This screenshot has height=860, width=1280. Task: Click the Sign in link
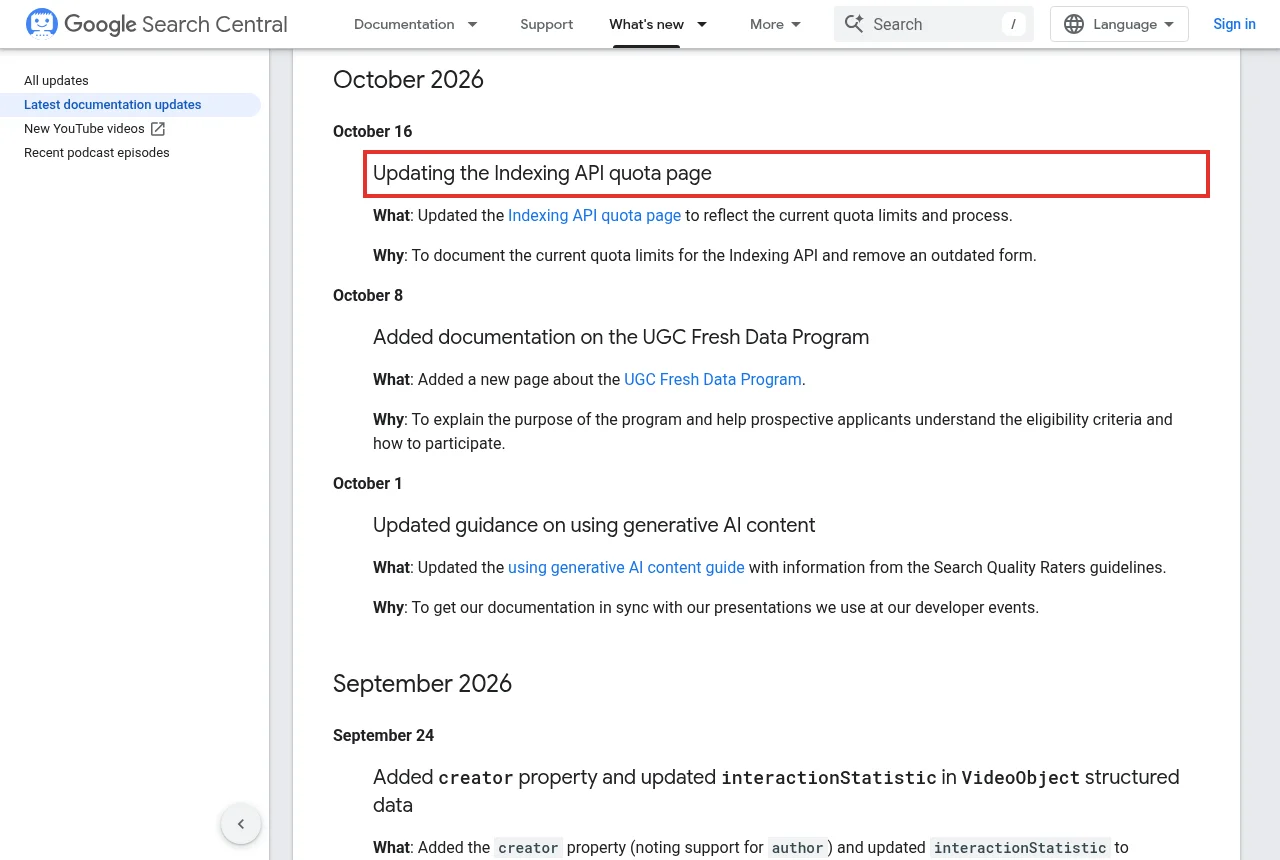pyautogui.click(x=1234, y=24)
